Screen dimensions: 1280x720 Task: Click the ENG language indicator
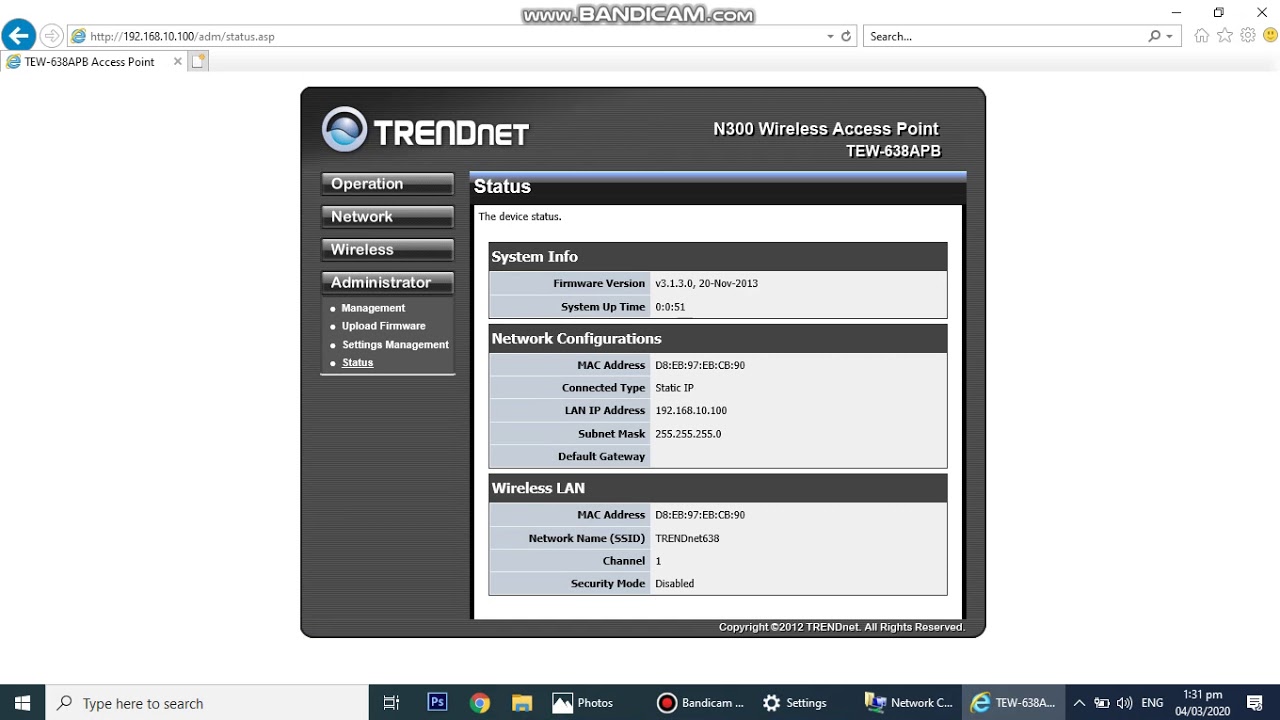coord(1152,703)
